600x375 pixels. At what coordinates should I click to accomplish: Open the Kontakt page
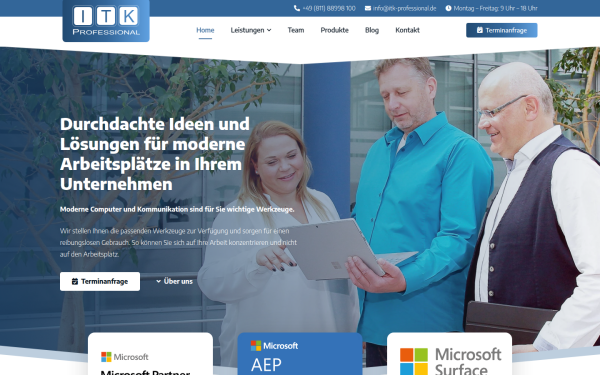coord(407,30)
